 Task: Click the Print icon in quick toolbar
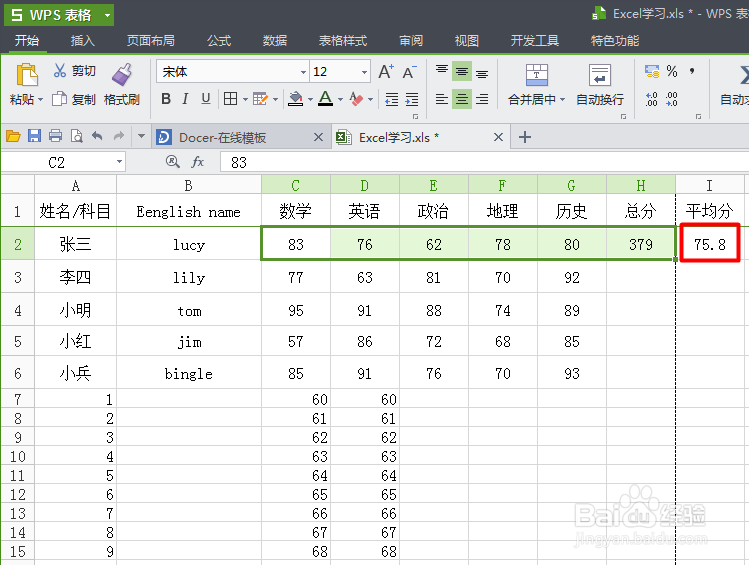pyautogui.click(x=55, y=137)
